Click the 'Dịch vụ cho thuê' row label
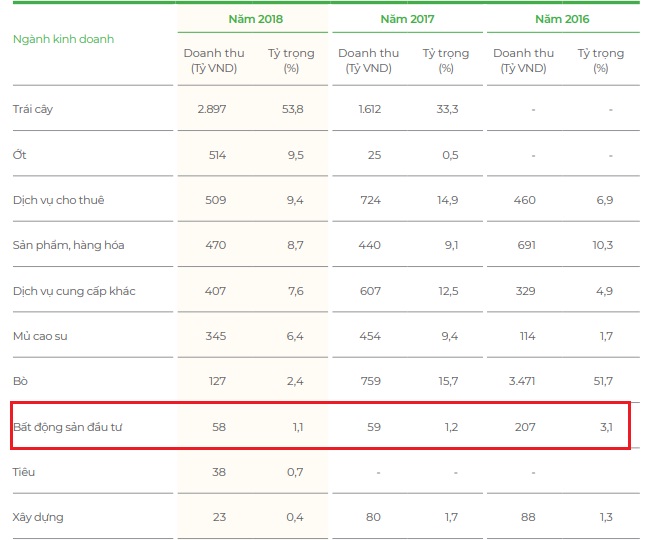Viewport: 647px width, 540px height. pyautogui.click(x=58, y=200)
